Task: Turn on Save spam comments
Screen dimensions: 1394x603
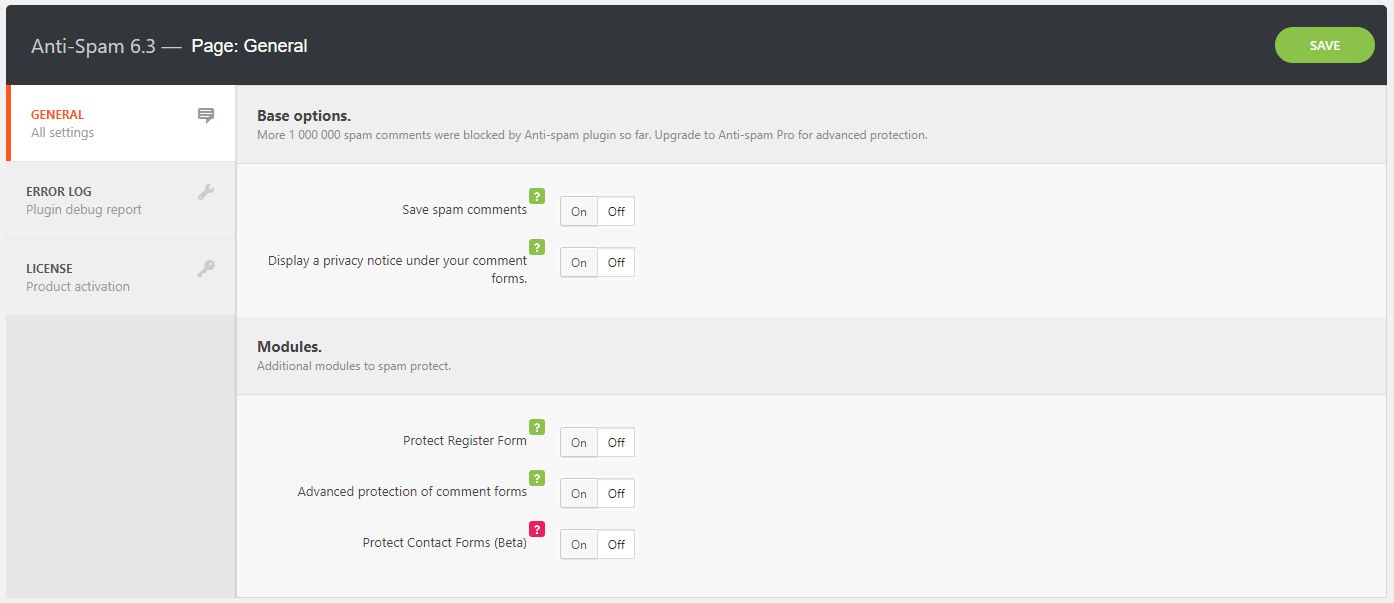Action: 578,211
